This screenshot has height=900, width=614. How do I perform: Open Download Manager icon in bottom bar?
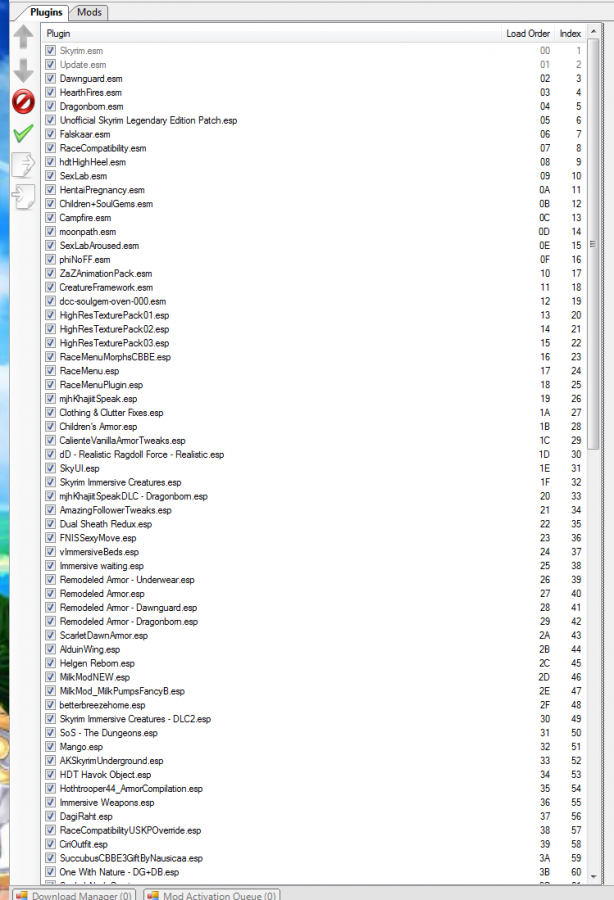[21, 895]
